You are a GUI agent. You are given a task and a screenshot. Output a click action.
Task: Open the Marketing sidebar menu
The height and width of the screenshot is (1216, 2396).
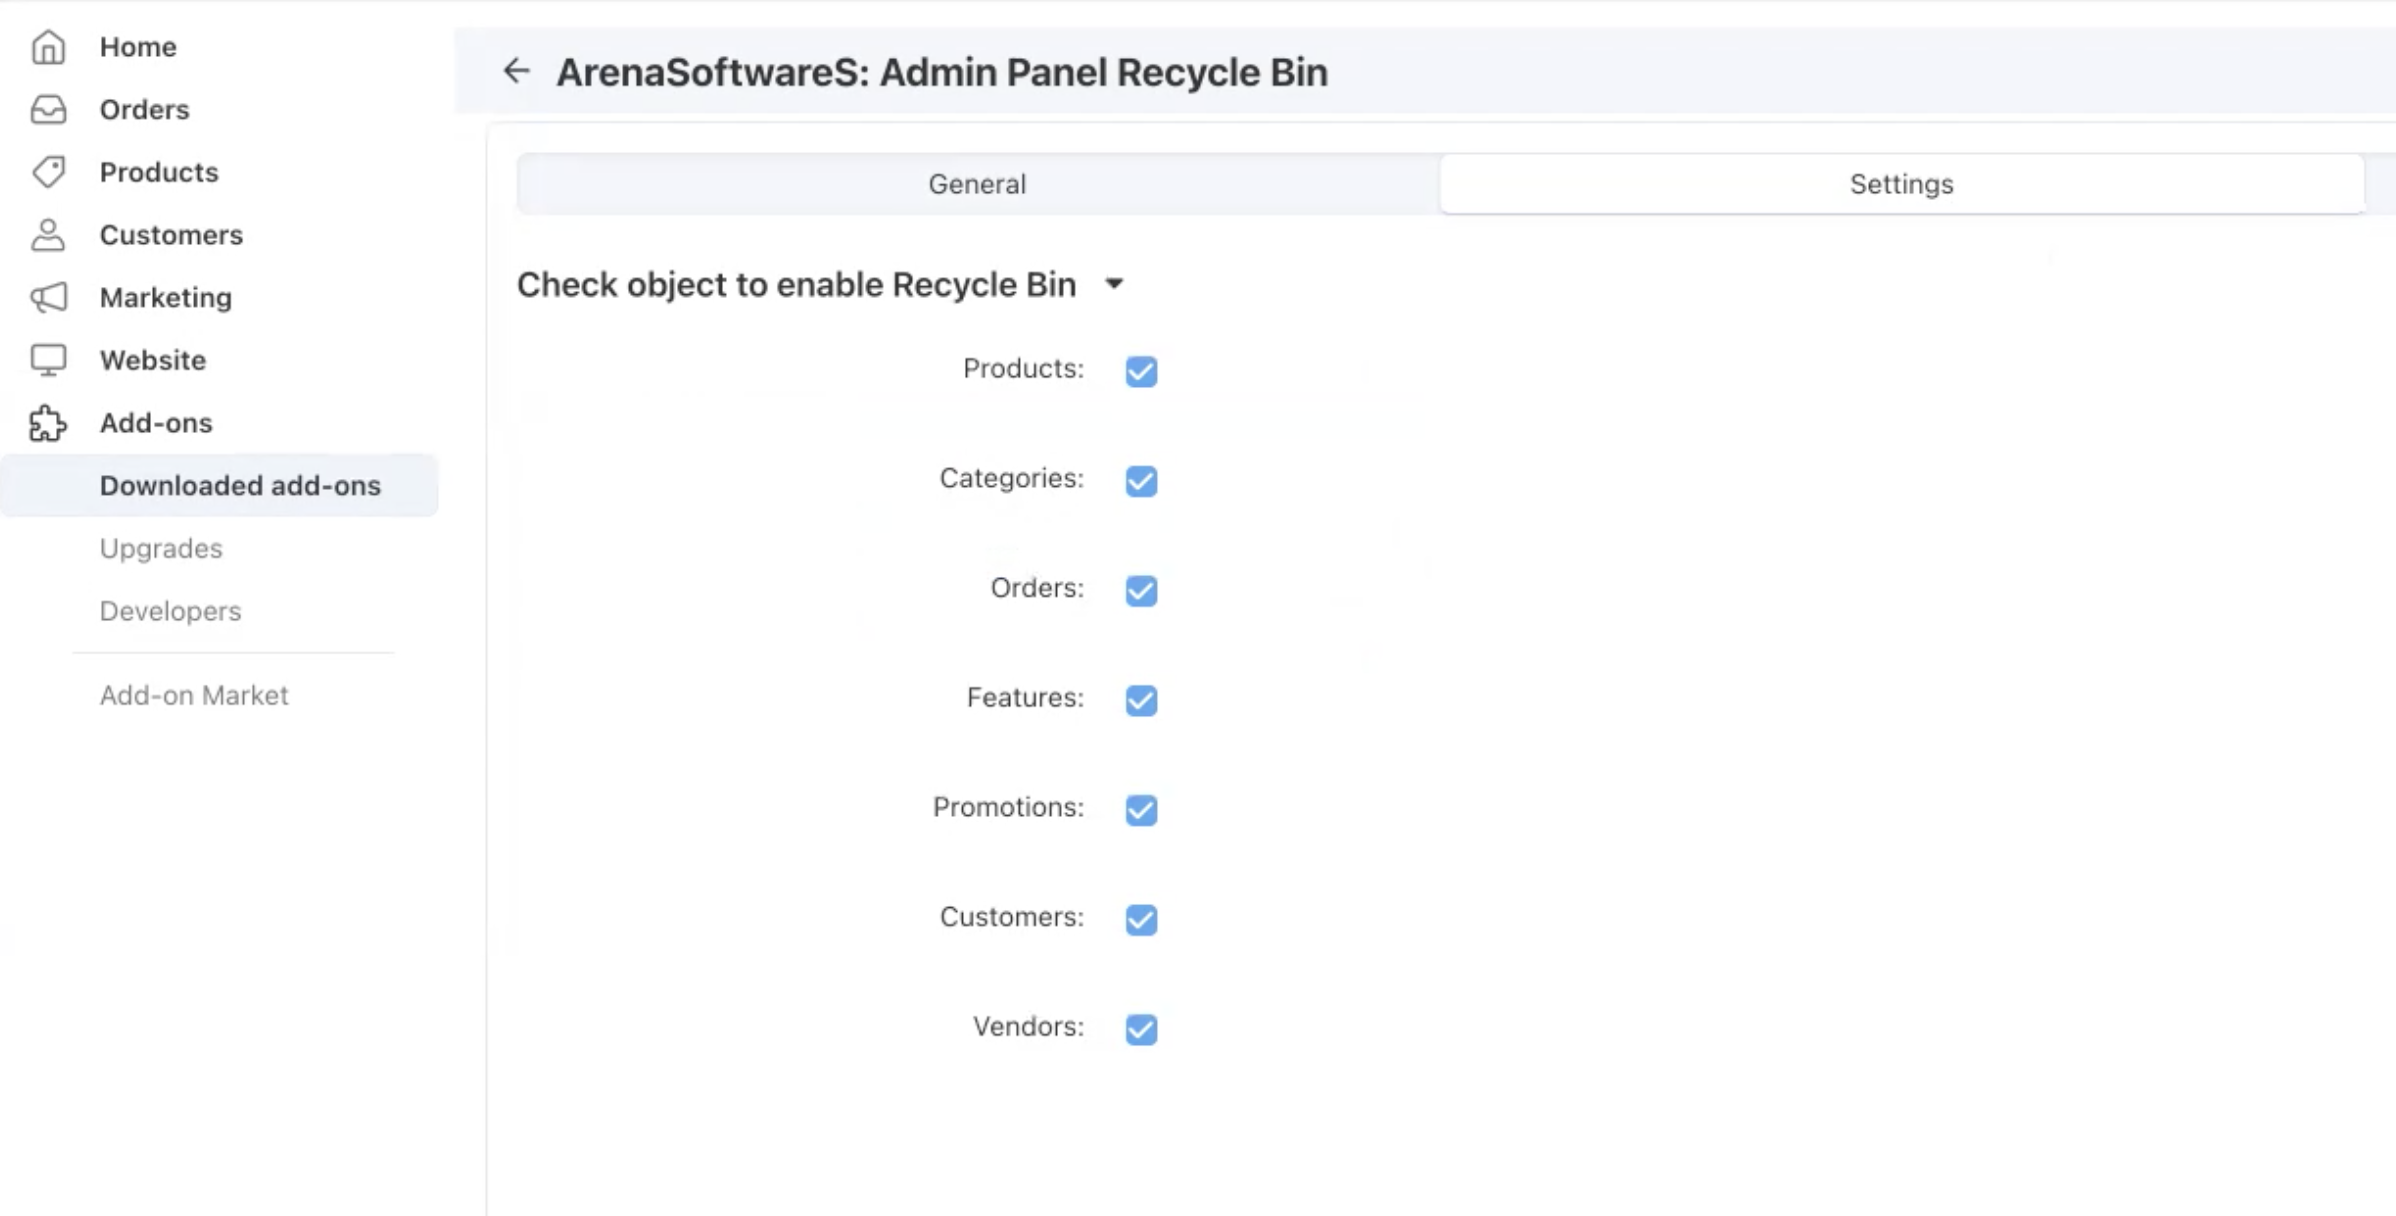(x=166, y=298)
